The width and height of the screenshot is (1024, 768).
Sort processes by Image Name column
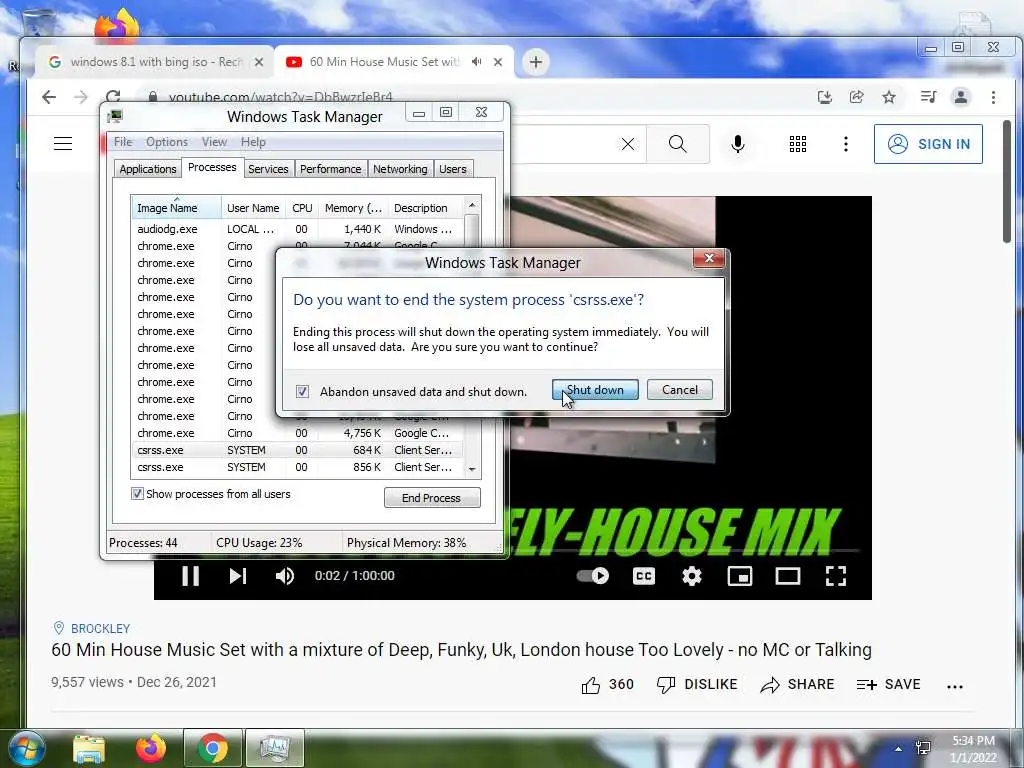click(176, 208)
